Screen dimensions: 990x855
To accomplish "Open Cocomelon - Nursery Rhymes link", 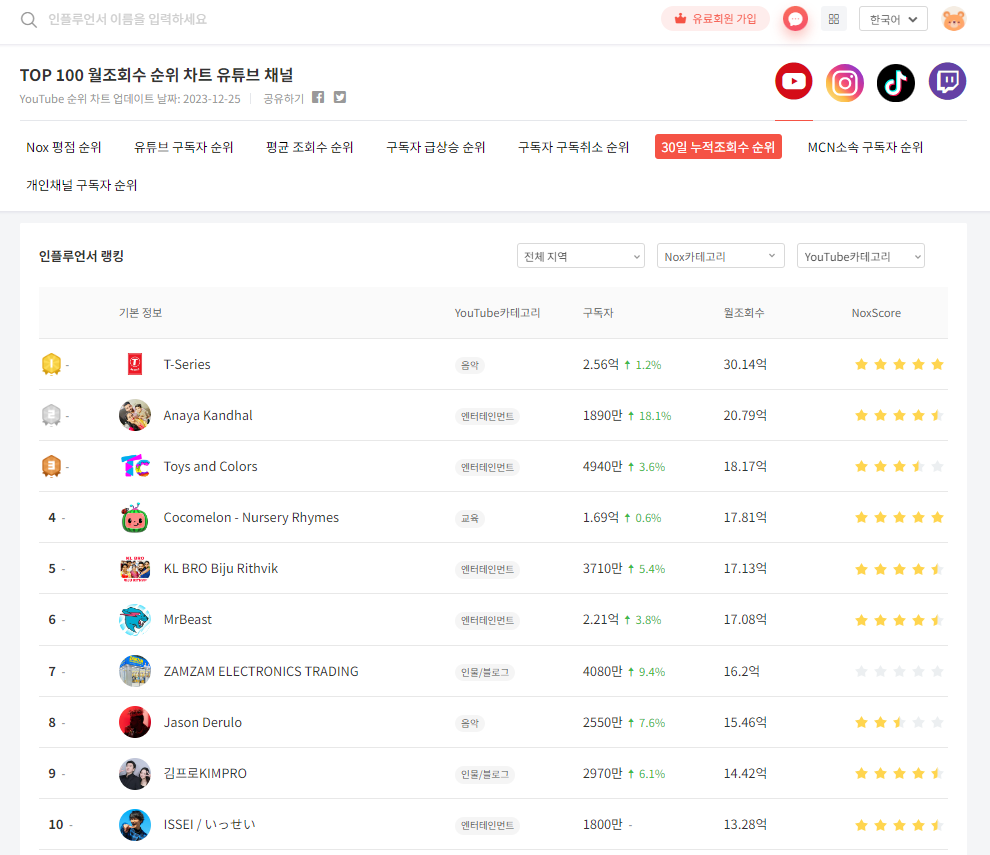I will pyautogui.click(x=251, y=518).
